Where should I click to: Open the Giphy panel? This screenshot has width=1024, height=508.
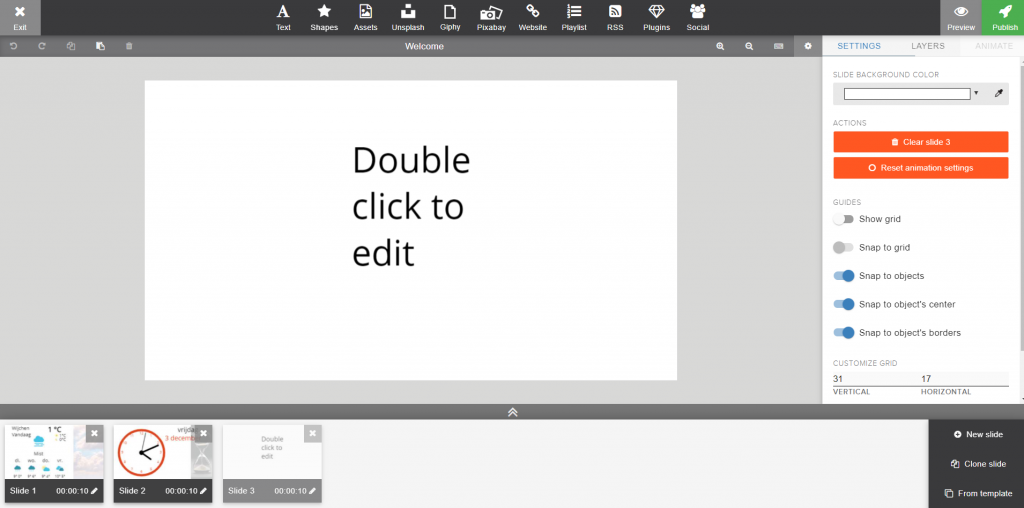click(x=450, y=17)
